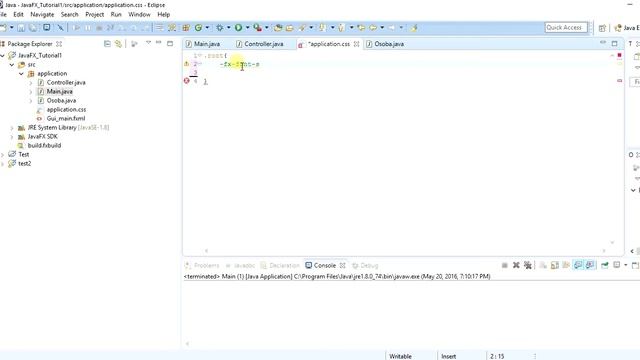Viewport: 640px width, 360px height.
Task: Expand the JavaFX SDK node
Action: pyautogui.click(x=12, y=137)
